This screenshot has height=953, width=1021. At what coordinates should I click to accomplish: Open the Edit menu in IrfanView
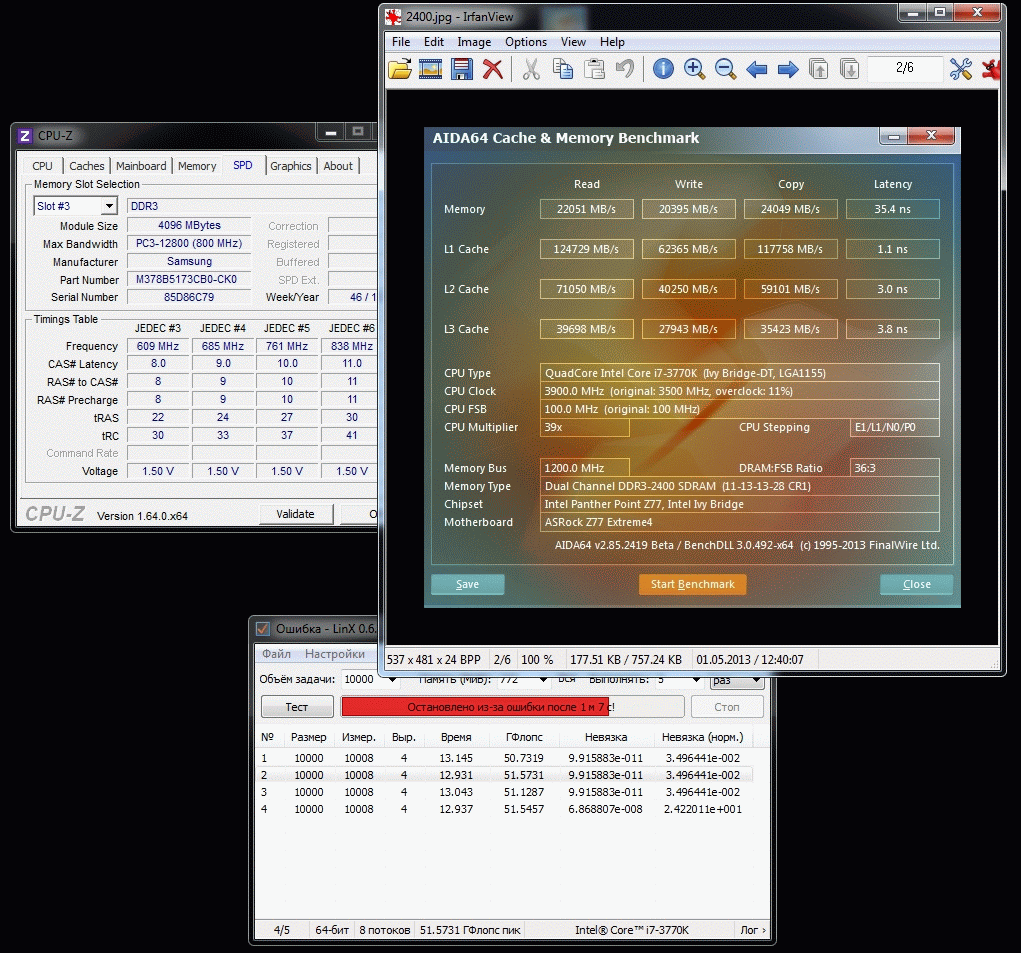(434, 42)
